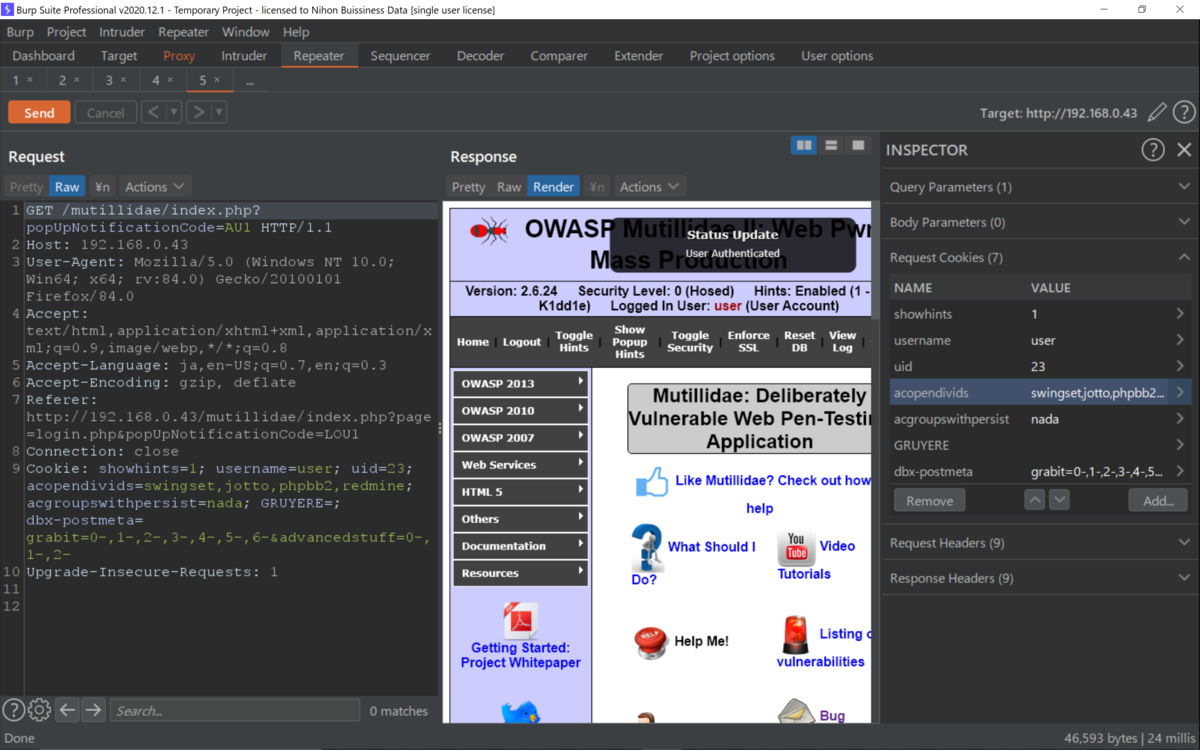Click the request search input field
The width and height of the screenshot is (1200, 750).
(x=234, y=710)
